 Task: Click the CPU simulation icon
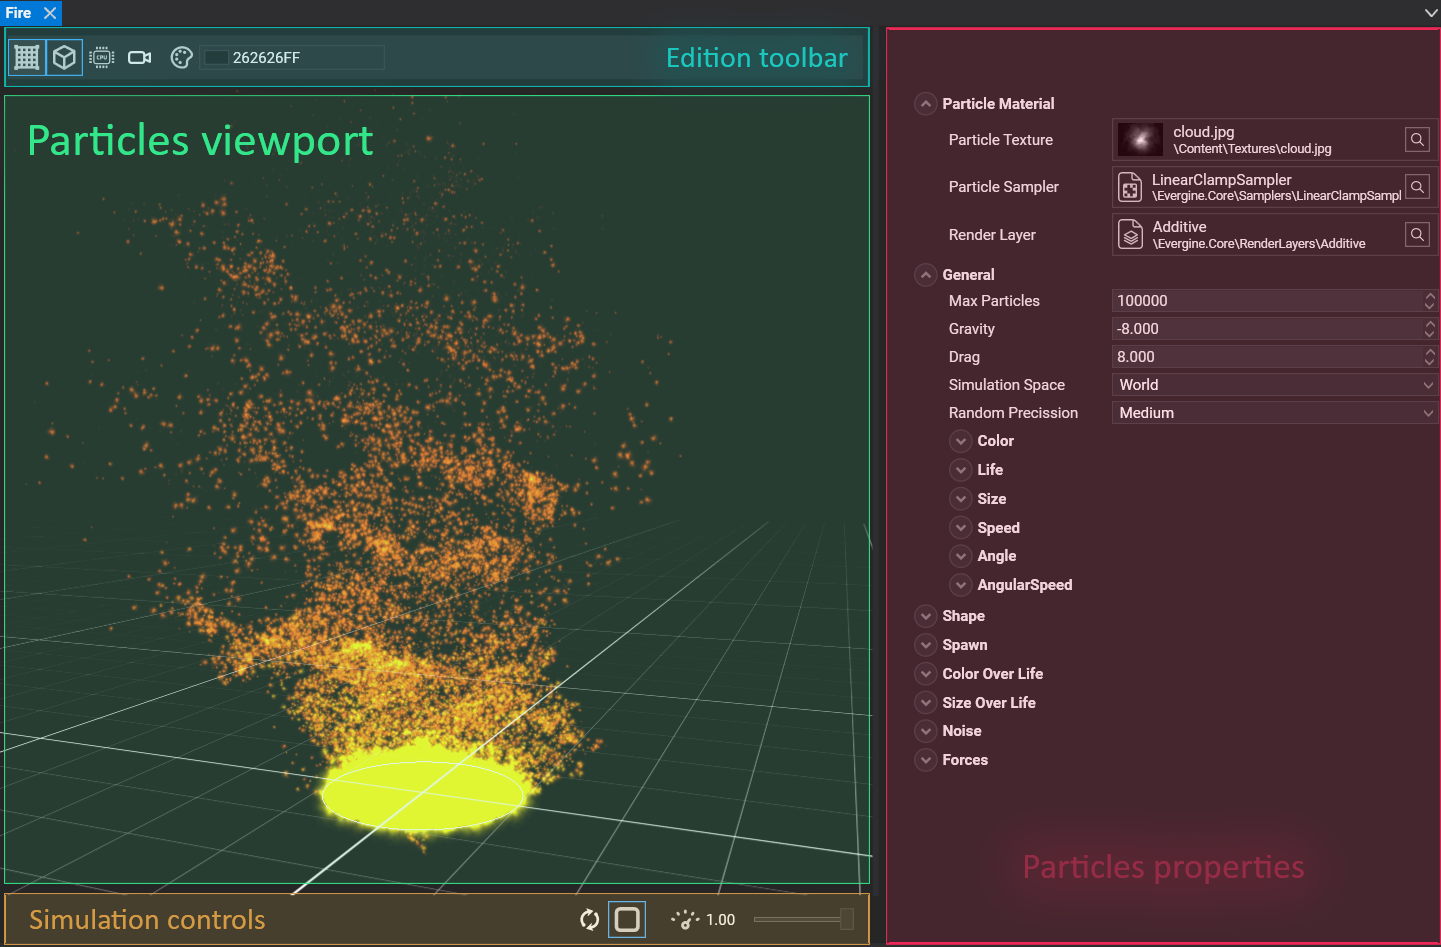pos(102,58)
